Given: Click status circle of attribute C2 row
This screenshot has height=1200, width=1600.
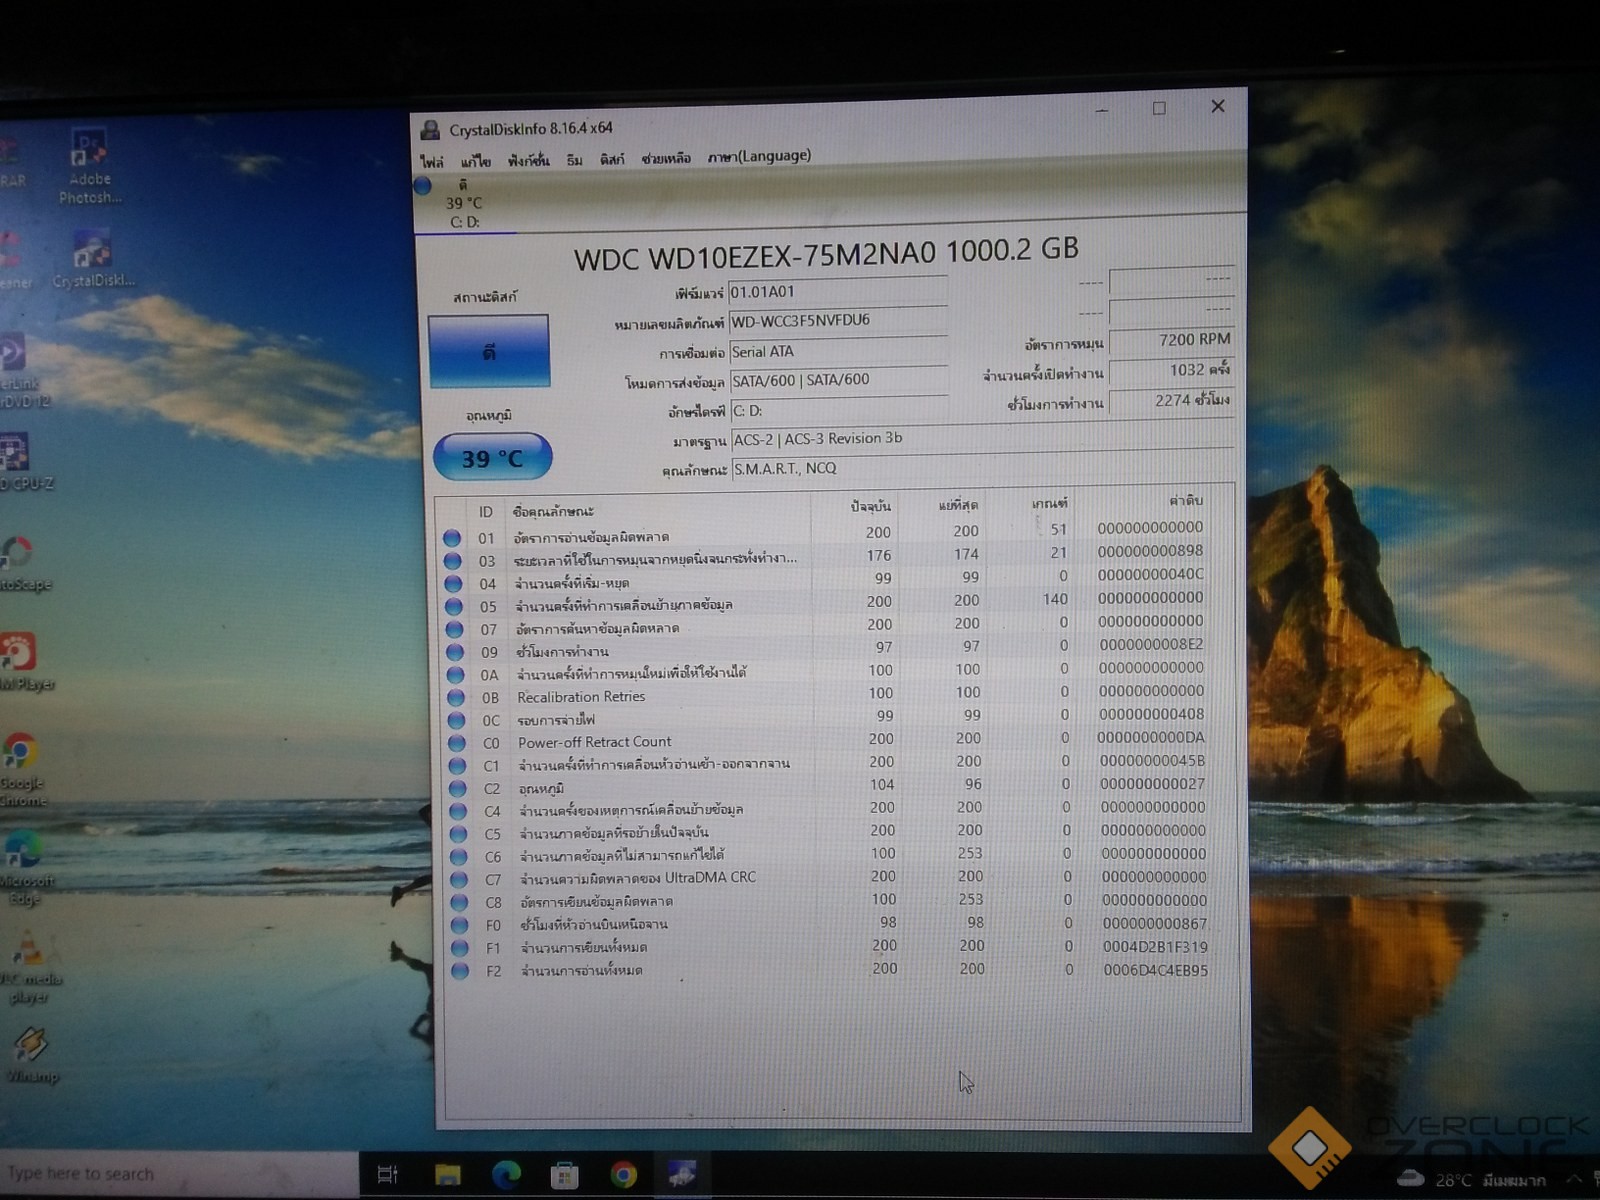Looking at the screenshot, I should [x=458, y=789].
